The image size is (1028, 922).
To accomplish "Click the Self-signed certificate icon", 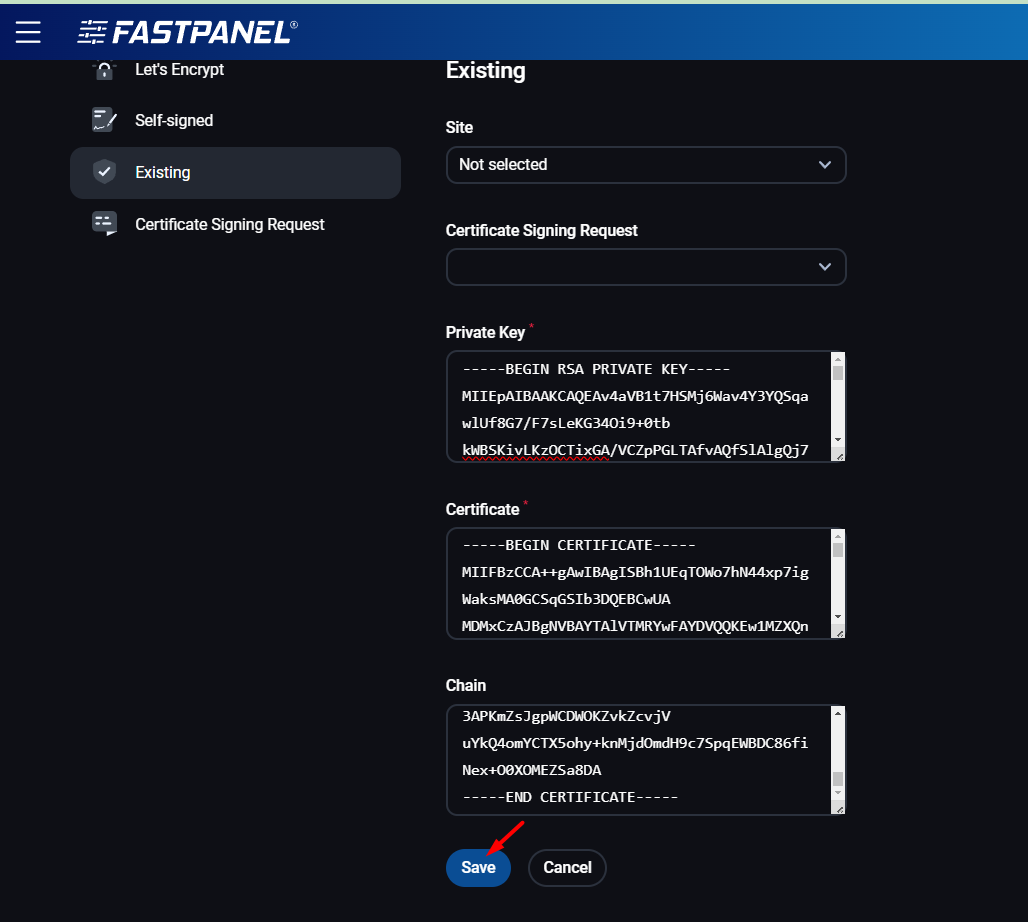I will (104, 121).
